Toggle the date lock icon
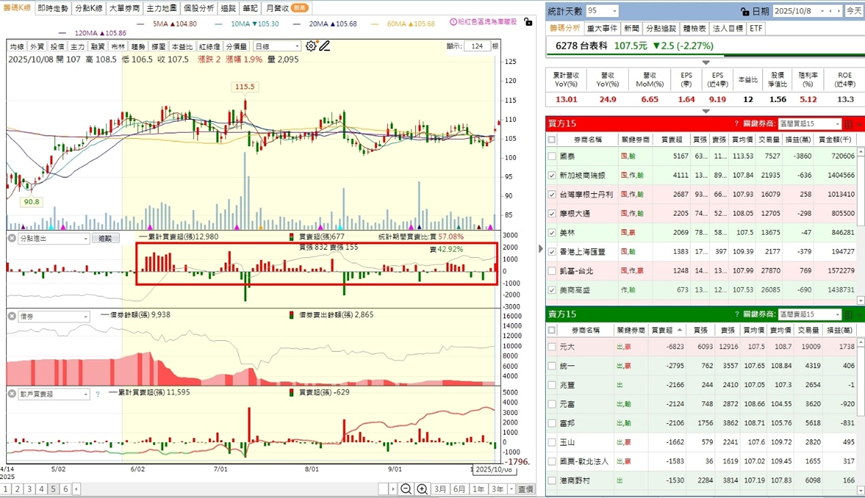This screenshot has height=498, width=865. (x=745, y=11)
